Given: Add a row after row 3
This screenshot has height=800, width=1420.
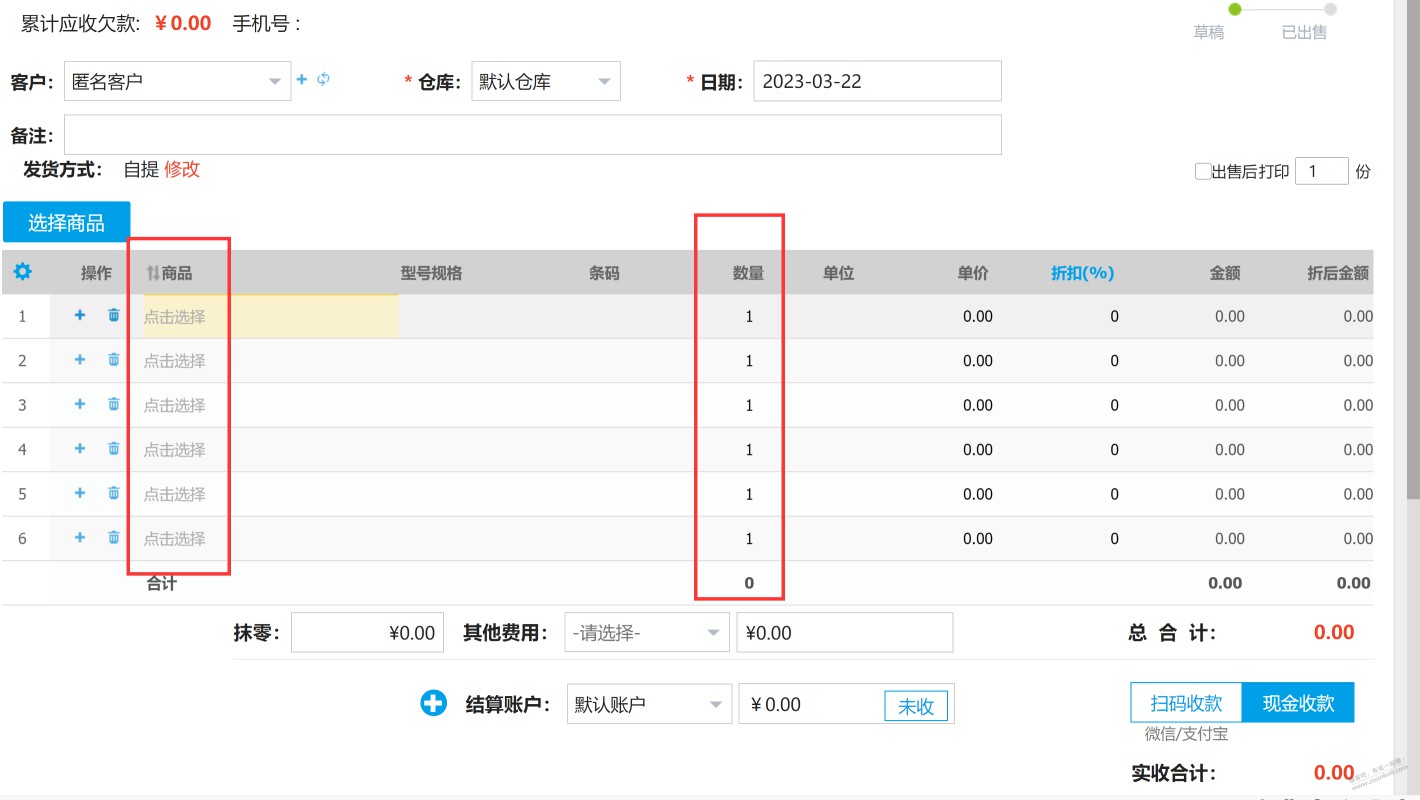Looking at the screenshot, I should (x=80, y=404).
